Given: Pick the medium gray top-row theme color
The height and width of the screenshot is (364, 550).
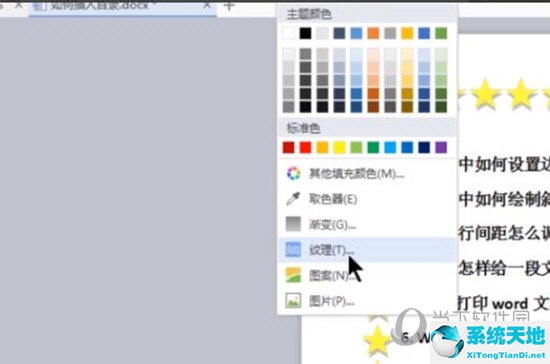Looking at the screenshot, I should coord(390,33).
